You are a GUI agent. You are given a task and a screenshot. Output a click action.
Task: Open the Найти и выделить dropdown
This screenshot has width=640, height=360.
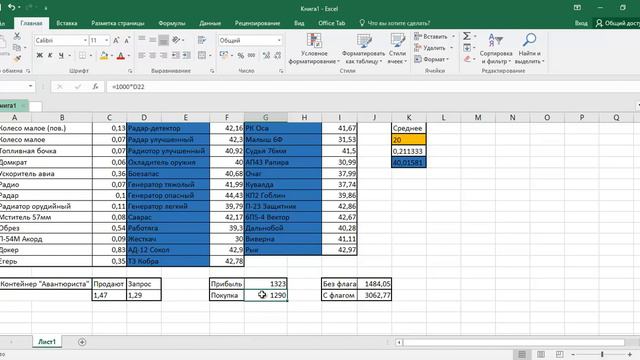529,49
